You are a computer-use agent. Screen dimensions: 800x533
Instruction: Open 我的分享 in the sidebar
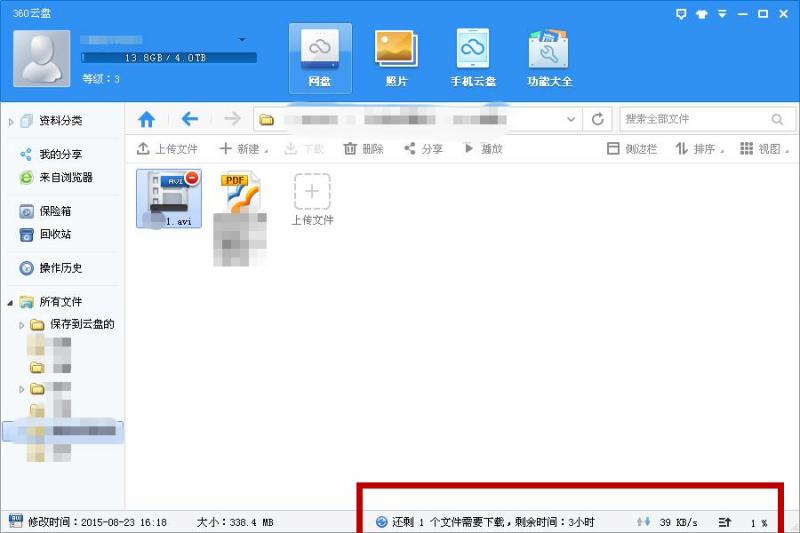61,154
